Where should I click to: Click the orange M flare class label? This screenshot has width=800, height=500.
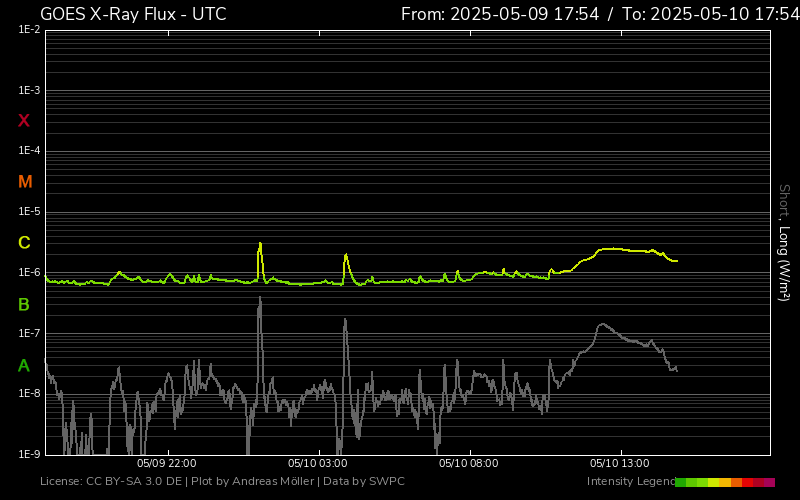[25, 182]
